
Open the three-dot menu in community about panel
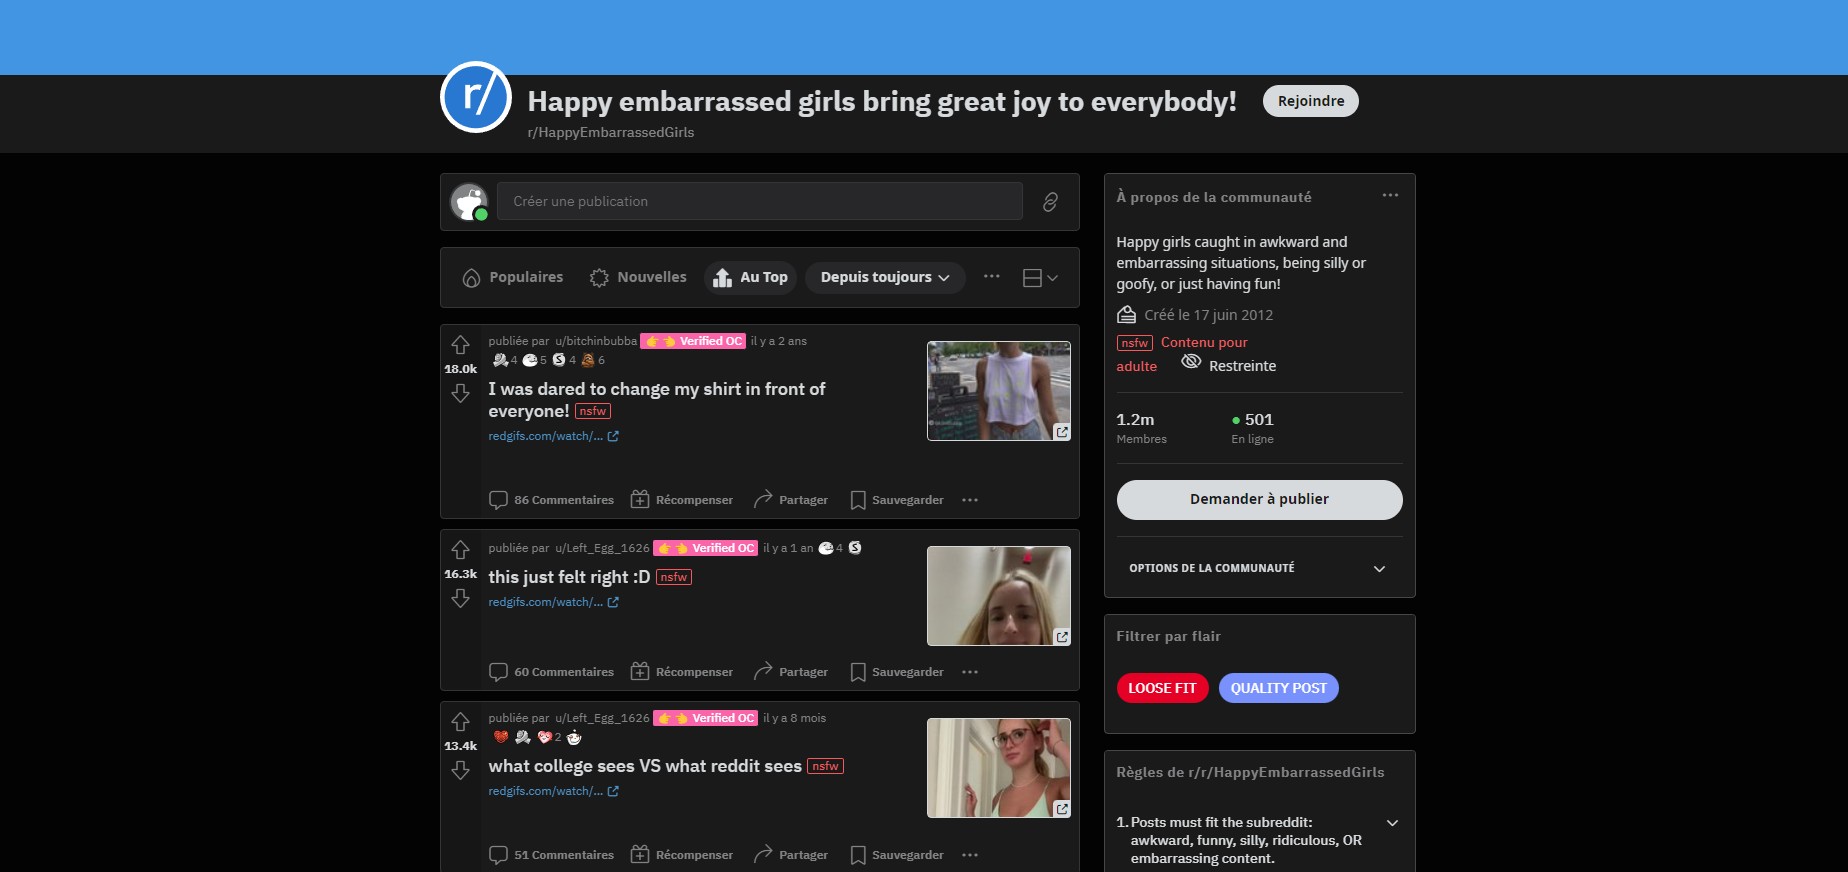1390,196
